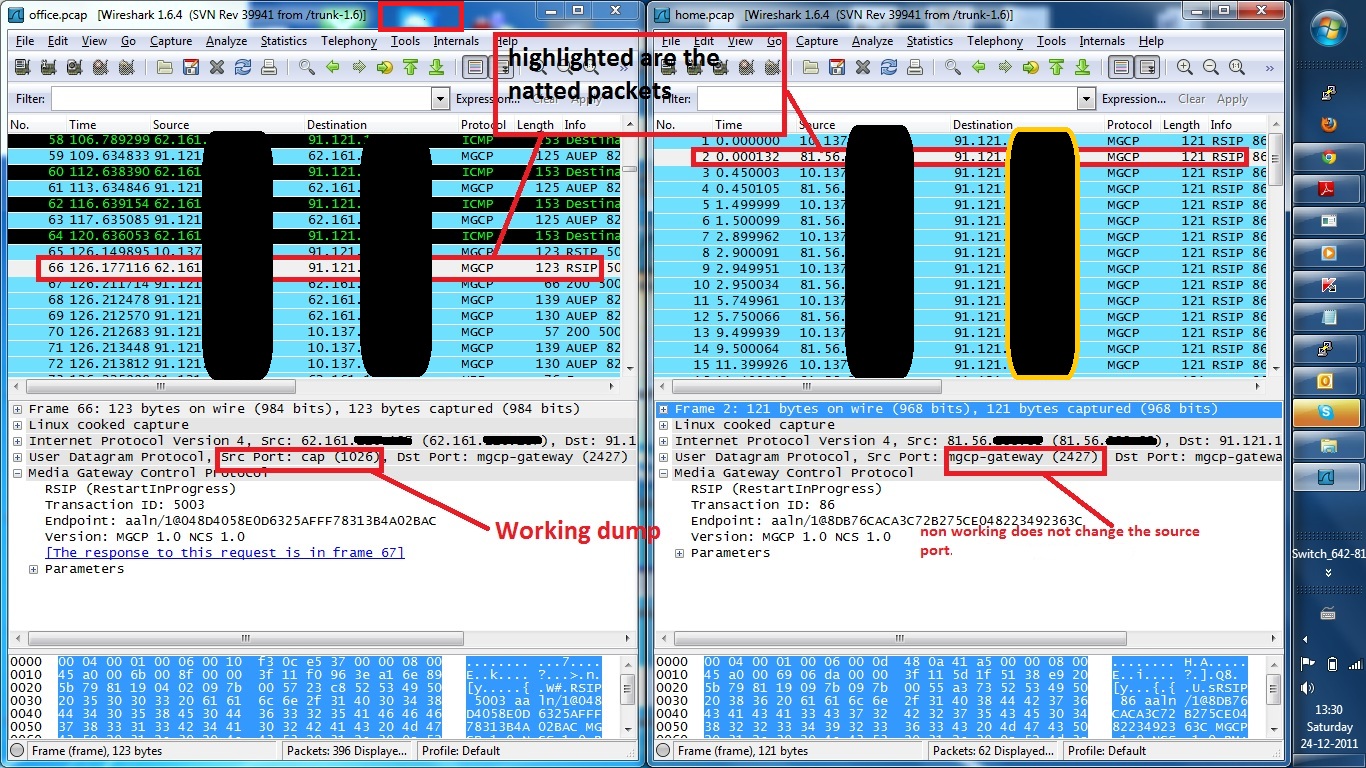
Task: Expand Parameters node in home.pcap details
Action: point(680,553)
